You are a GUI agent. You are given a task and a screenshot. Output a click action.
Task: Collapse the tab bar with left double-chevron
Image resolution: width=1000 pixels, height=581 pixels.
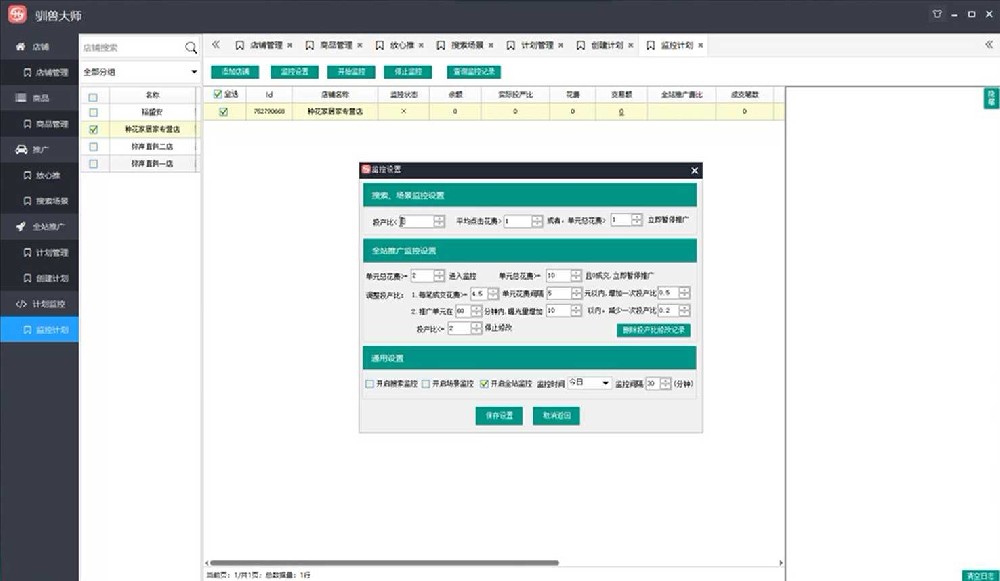click(216, 45)
